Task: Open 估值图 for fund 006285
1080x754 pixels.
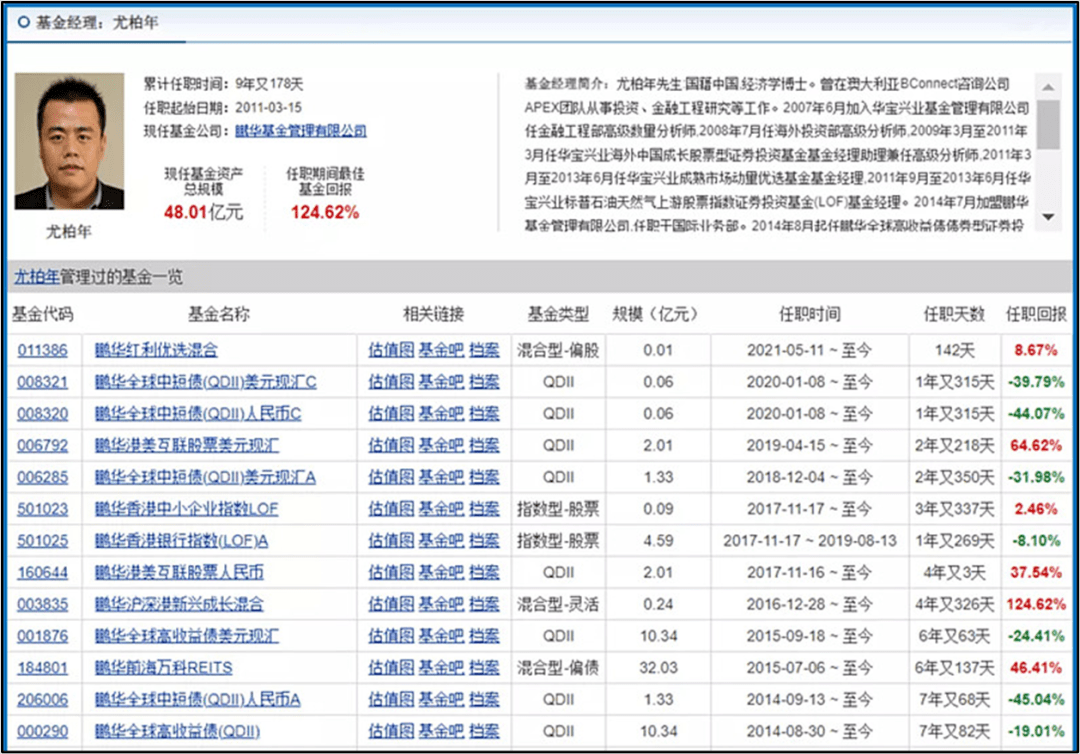Action: pyautogui.click(x=391, y=477)
